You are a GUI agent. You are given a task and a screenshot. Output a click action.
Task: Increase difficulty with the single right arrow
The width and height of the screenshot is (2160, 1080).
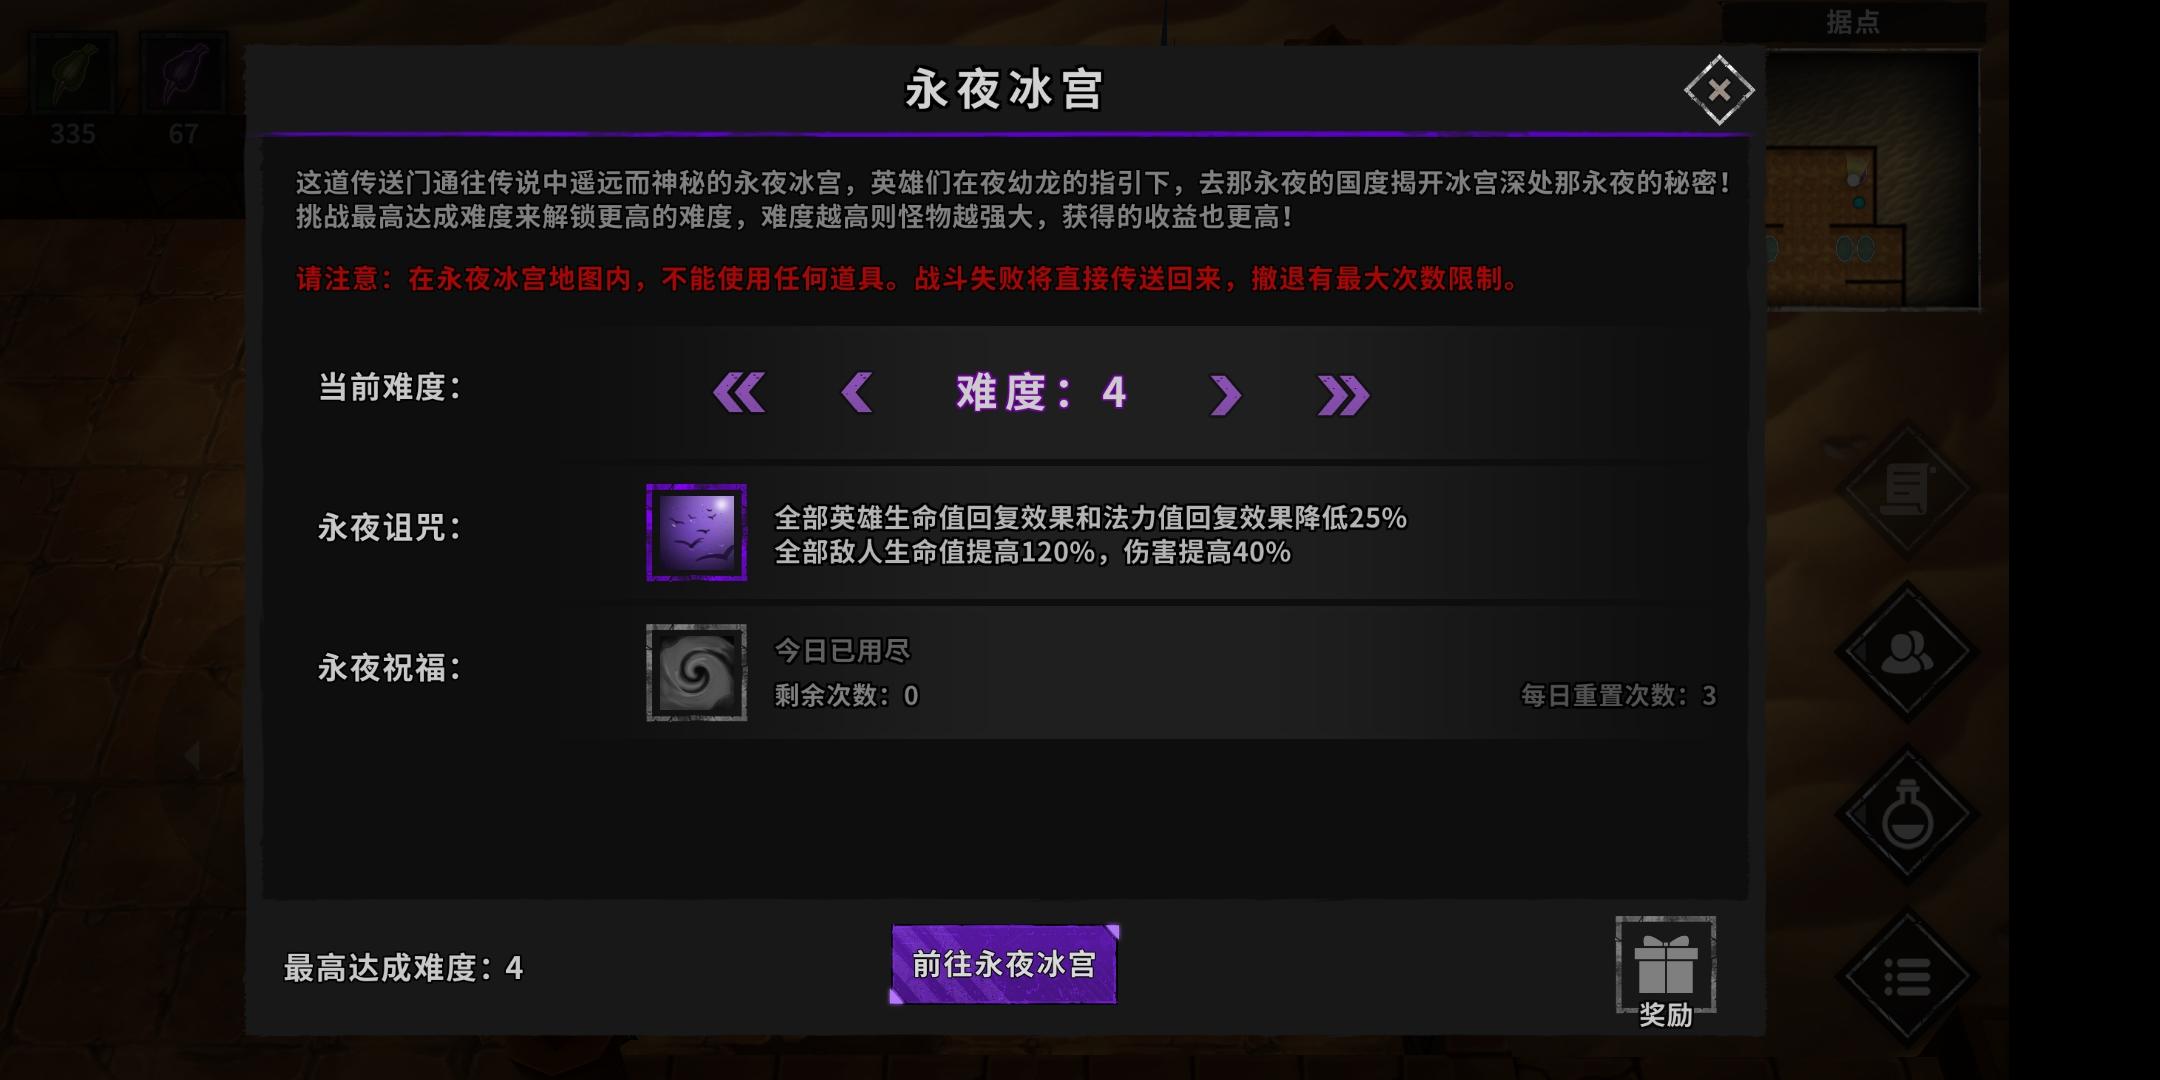tap(1225, 395)
